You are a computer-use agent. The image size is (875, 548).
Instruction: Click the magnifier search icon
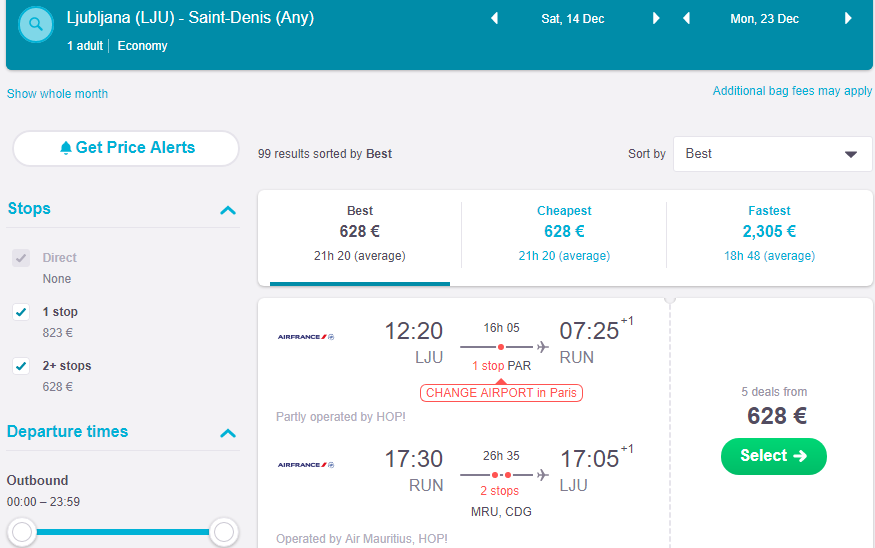click(36, 26)
